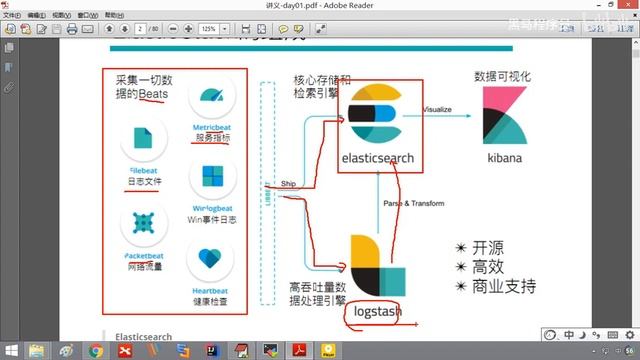Screen dimensions: 640x360
Task: Open IME soft keyboard icon
Action: [x=613, y=335]
